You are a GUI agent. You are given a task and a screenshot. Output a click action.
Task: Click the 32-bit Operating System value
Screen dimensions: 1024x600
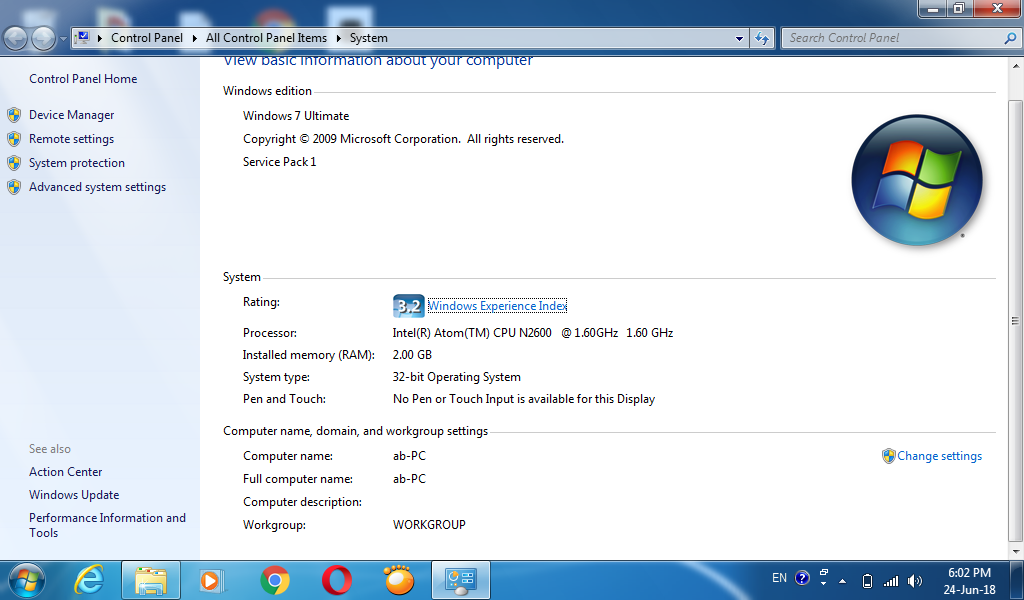[x=456, y=377]
